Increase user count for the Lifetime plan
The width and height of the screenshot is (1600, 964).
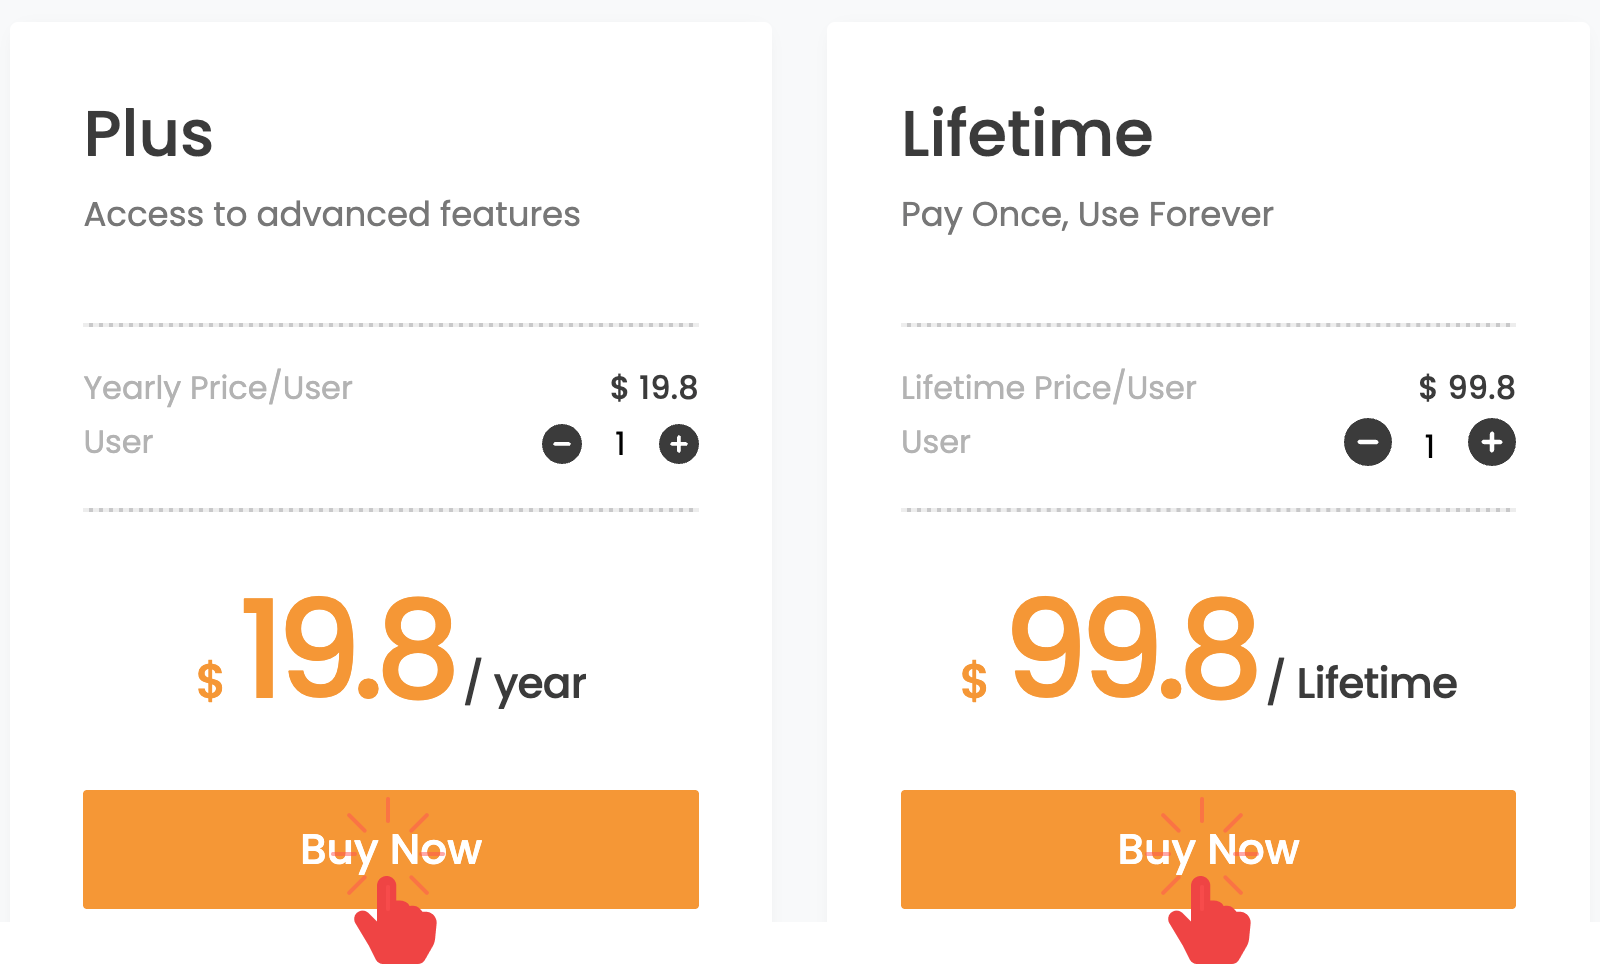tap(1491, 443)
